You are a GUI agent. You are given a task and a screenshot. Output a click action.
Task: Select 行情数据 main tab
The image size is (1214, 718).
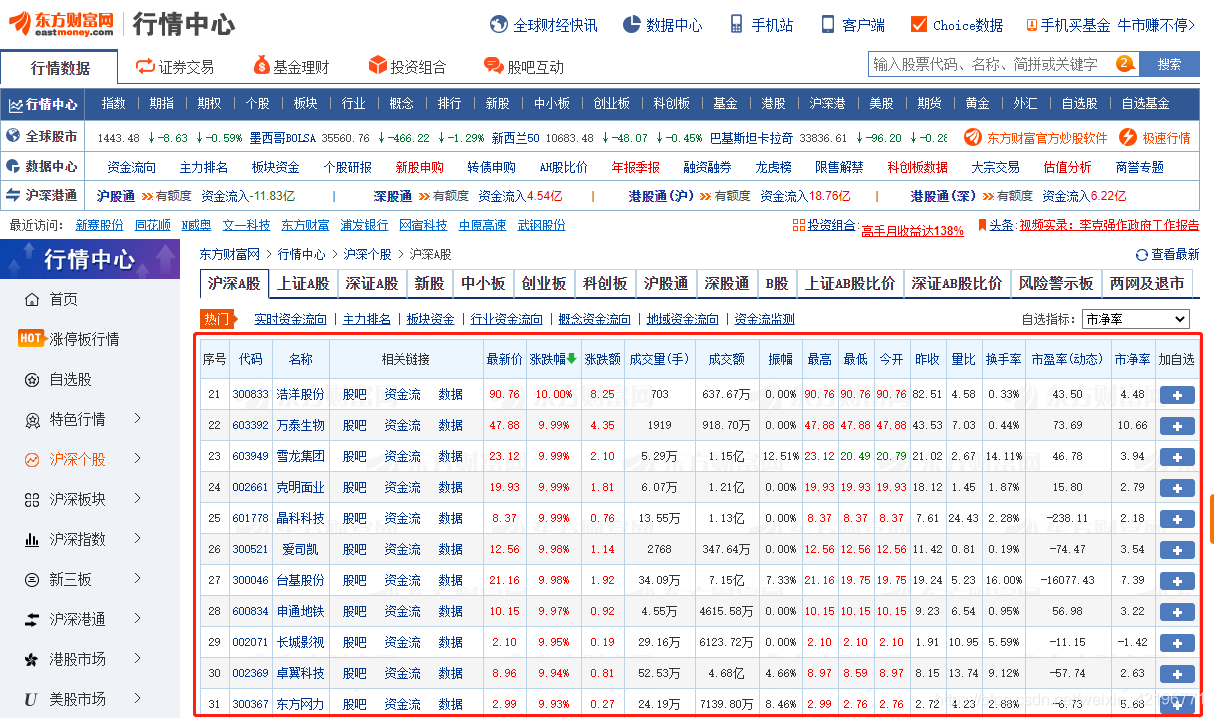[x=60, y=68]
